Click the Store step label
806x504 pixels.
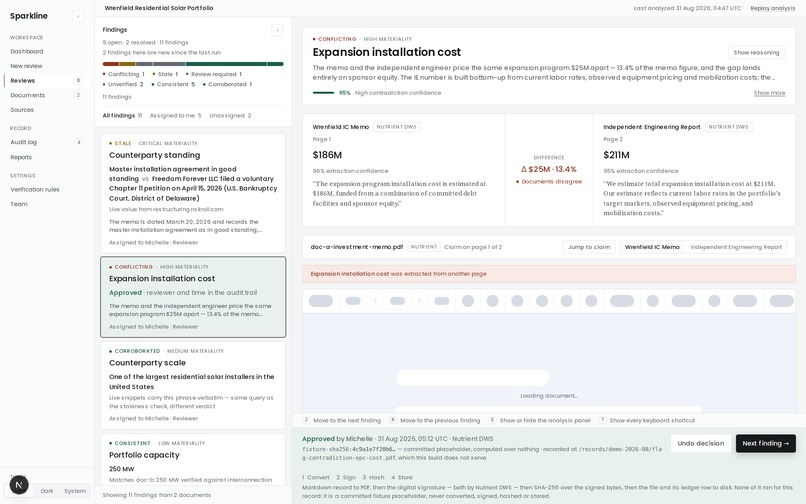pyautogui.click(x=401, y=477)
